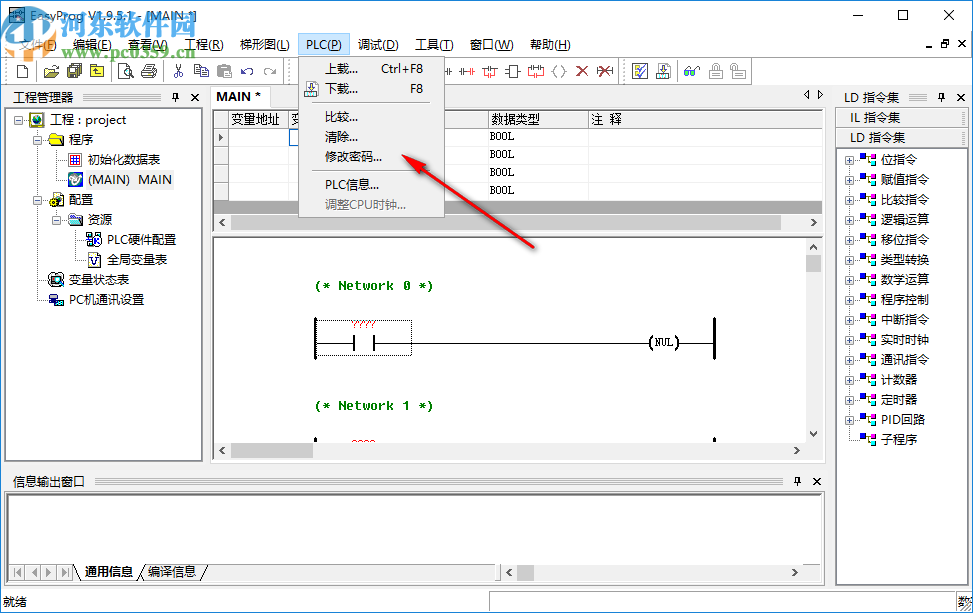
Task: Click the (NUL) coil in Network 0
Action: [x=664, y=342]
